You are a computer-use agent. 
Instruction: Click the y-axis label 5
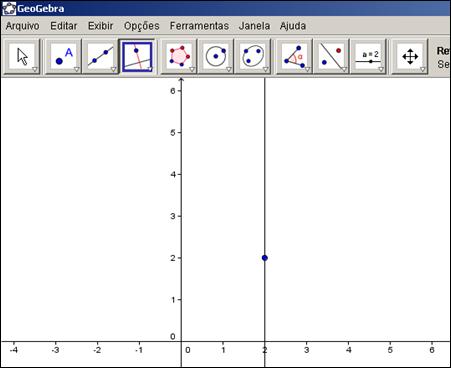[x=173, y=132]
